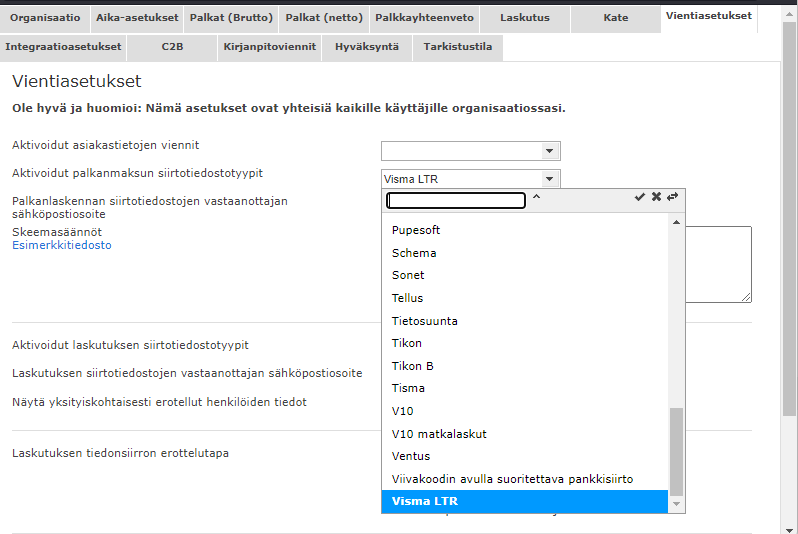798x534 pixels.
Task: Switch to the Laskutus tab
Action: 525,18
